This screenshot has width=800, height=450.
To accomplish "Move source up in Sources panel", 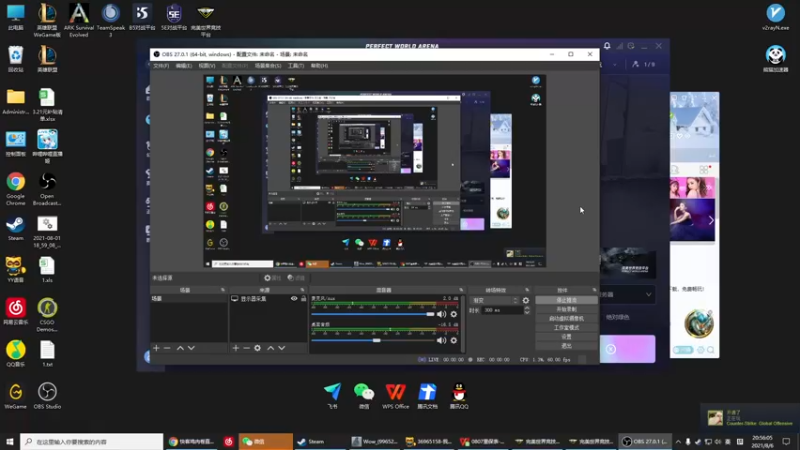I will [x=270, y=348].
